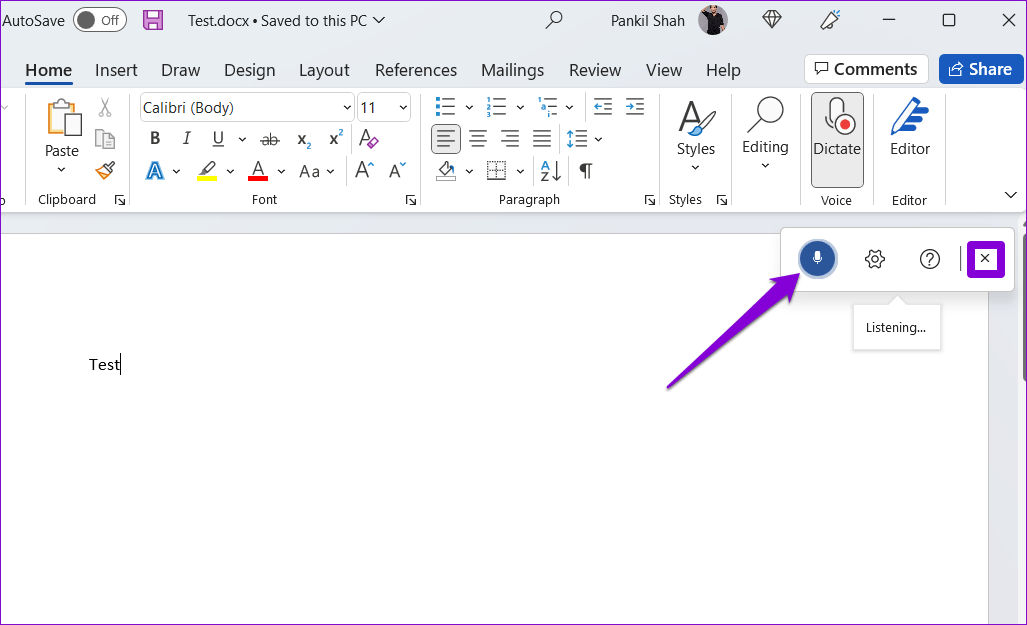The width and height of the screenshot is (1027, 625).
Task: Open the text highlight color dropdown
Action: click(228, 171)
